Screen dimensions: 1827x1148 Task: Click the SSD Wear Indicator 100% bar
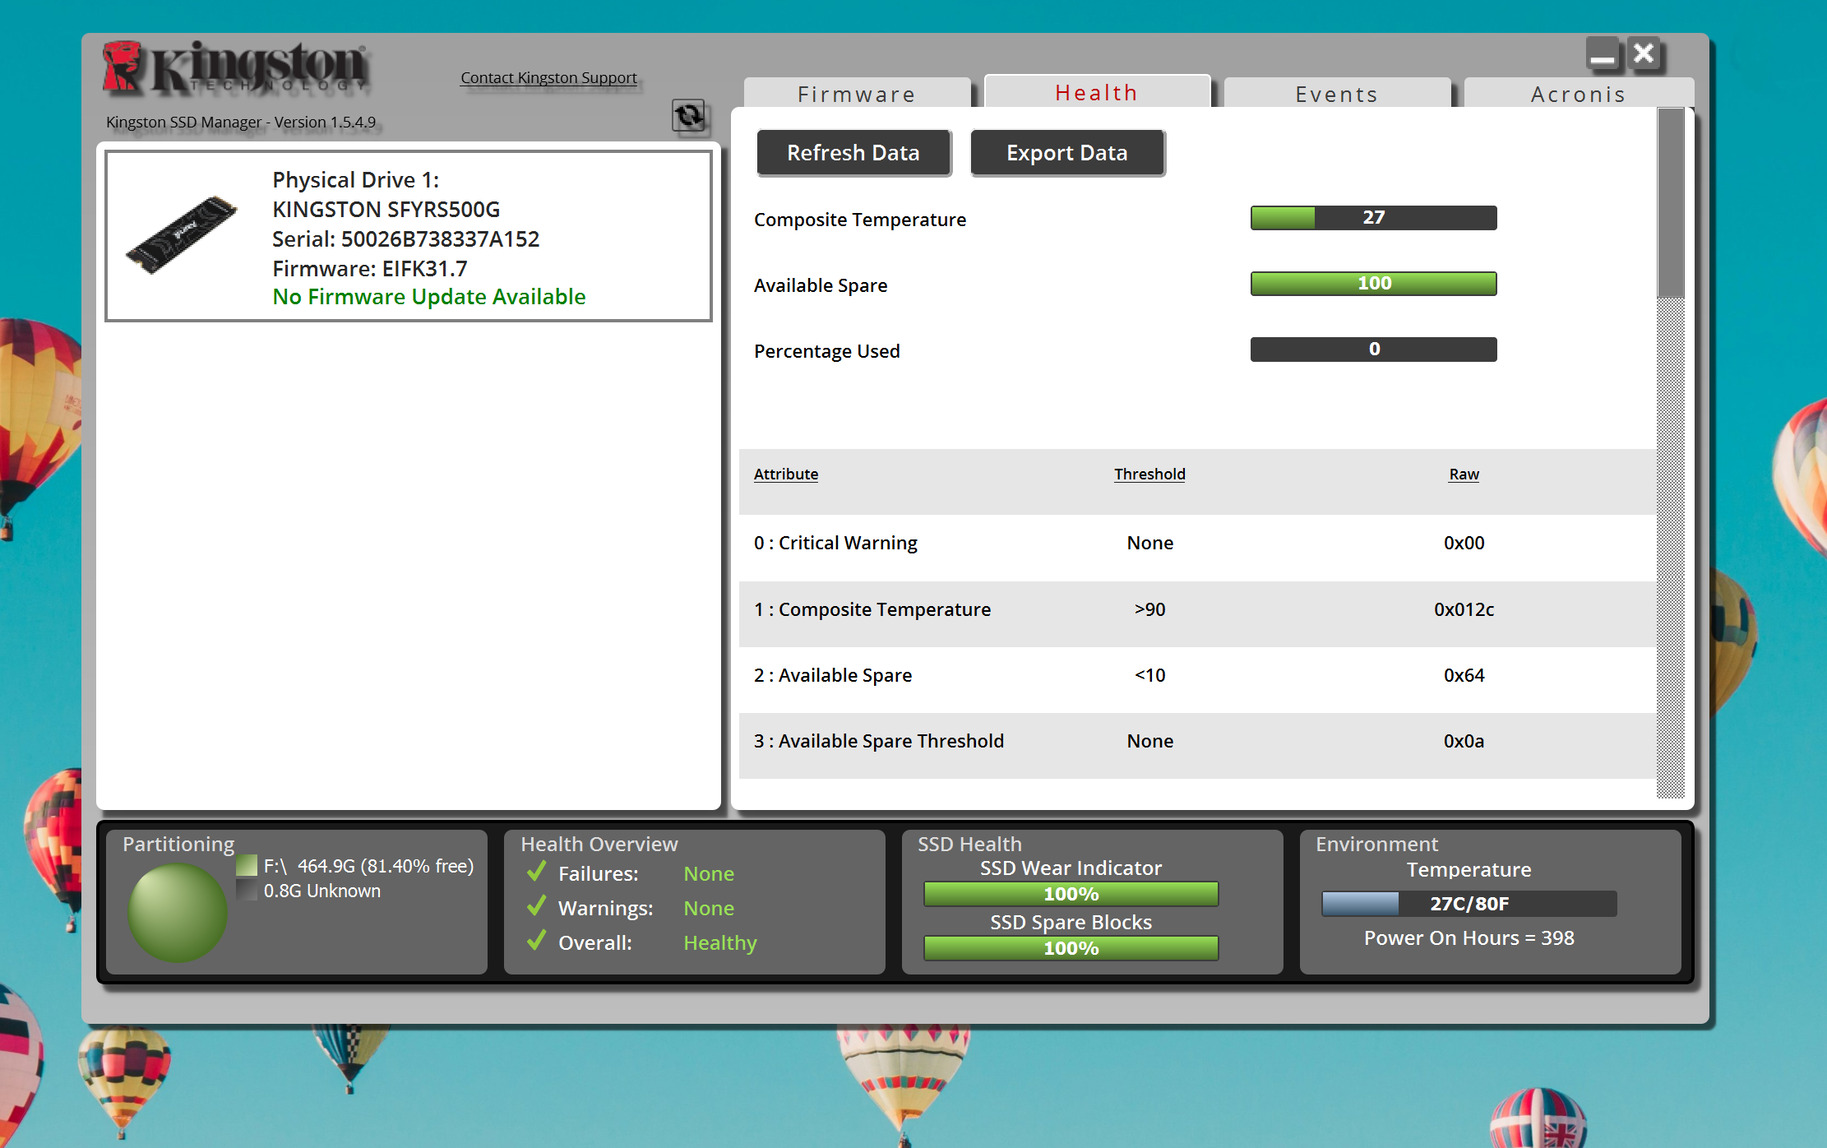coord(1071,894)
